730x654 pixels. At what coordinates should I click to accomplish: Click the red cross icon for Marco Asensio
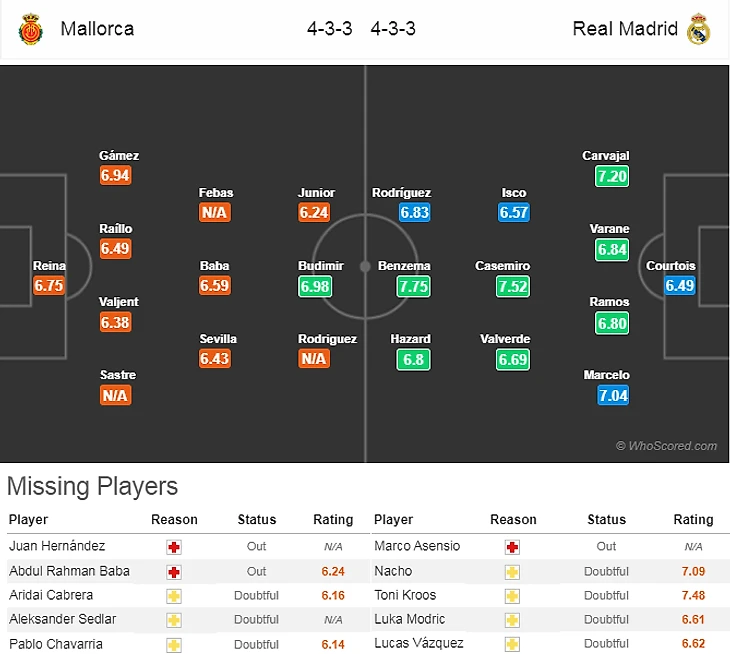coord(513,547)
